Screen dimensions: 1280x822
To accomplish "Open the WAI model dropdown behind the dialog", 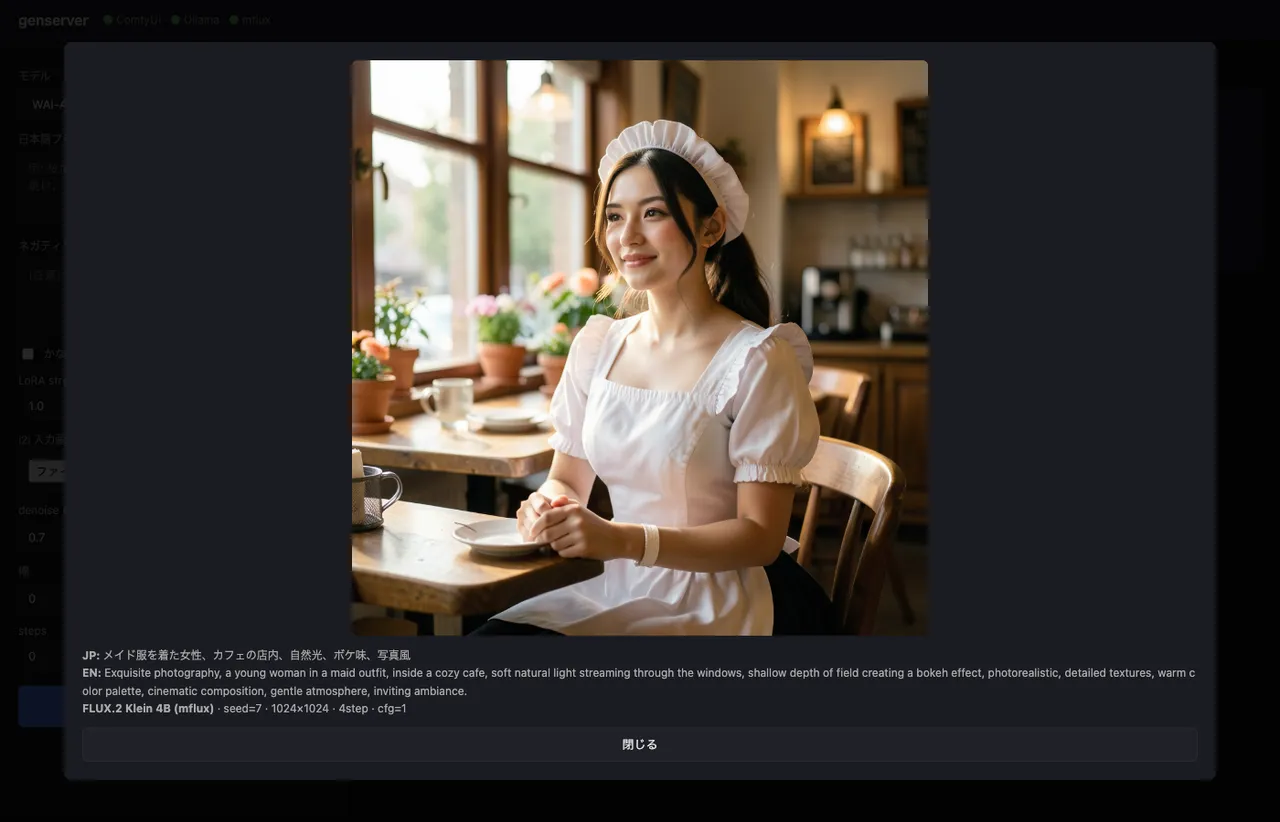I will click(42, 104).
